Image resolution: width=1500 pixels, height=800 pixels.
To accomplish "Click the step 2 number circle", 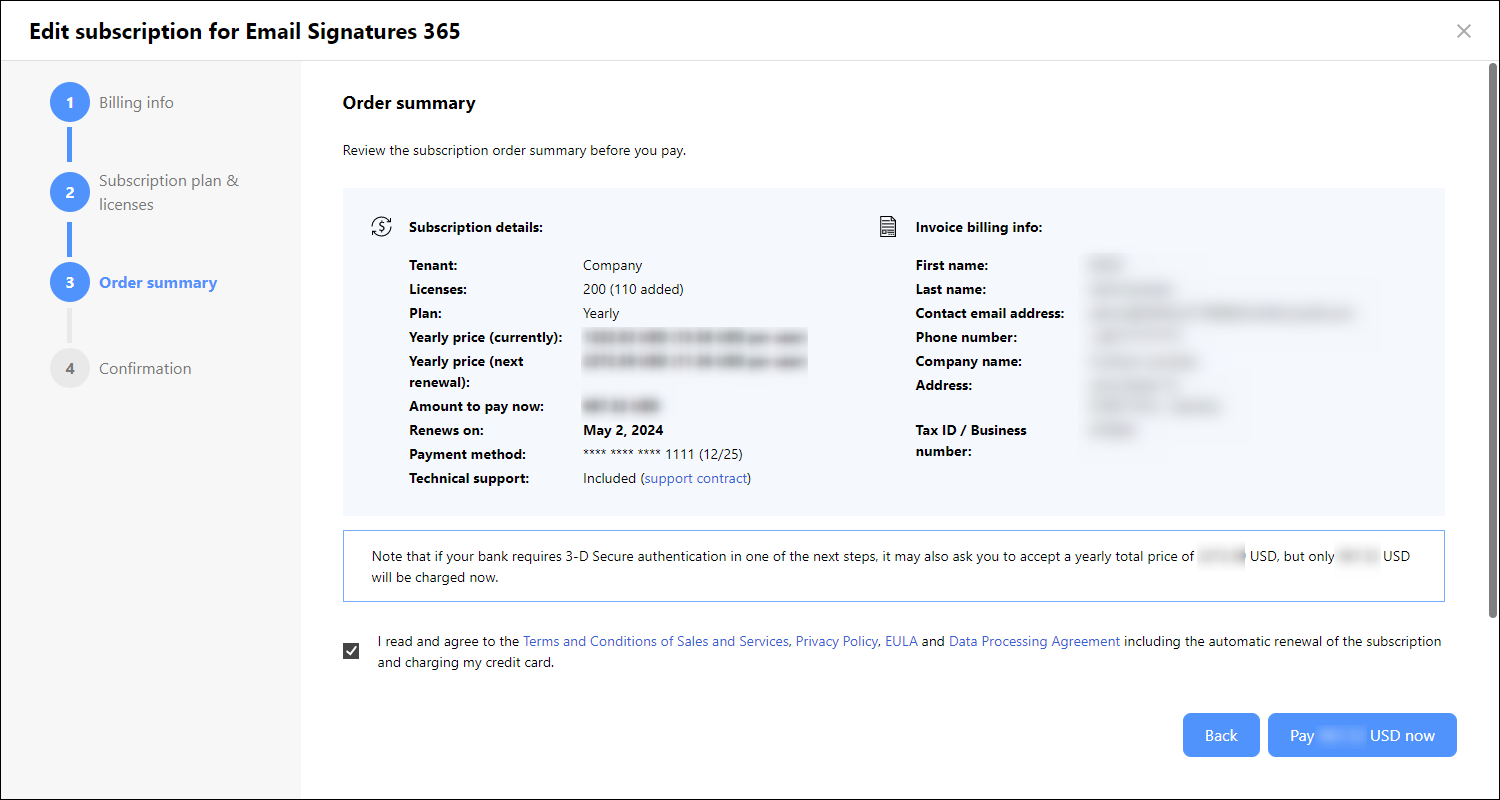I will pos(70,192).
